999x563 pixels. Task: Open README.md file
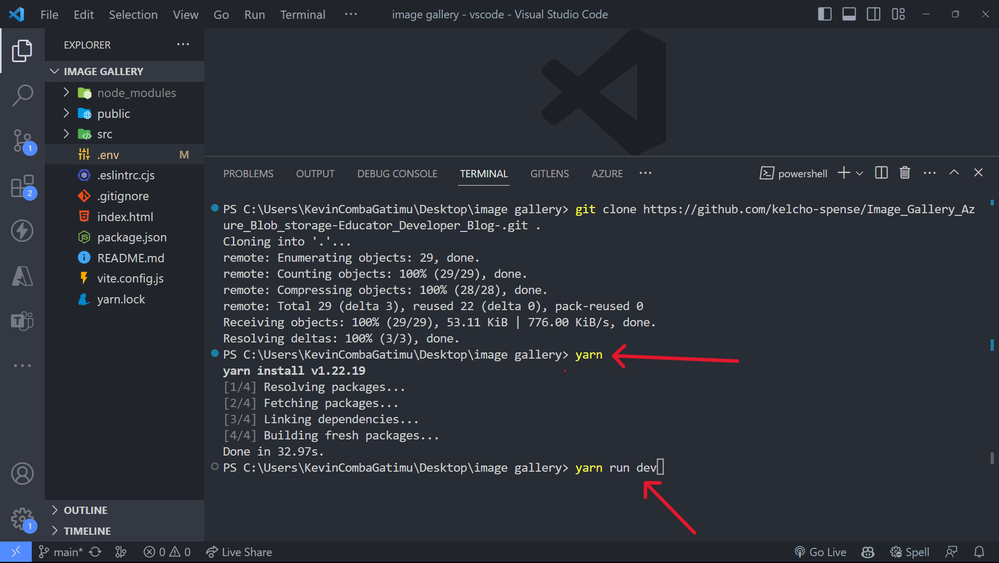coord(125,258)
